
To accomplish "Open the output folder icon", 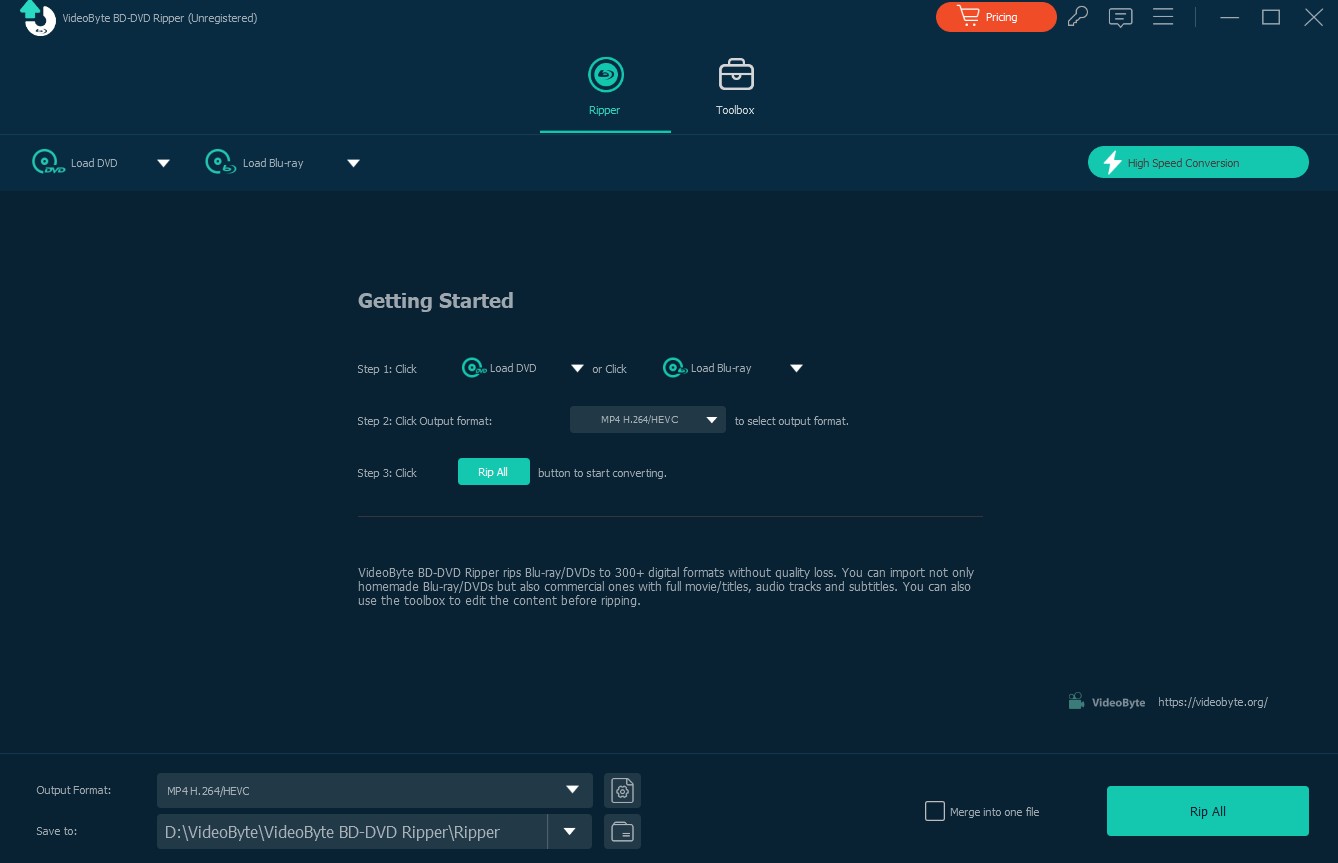I will click(x=622, y=831).
